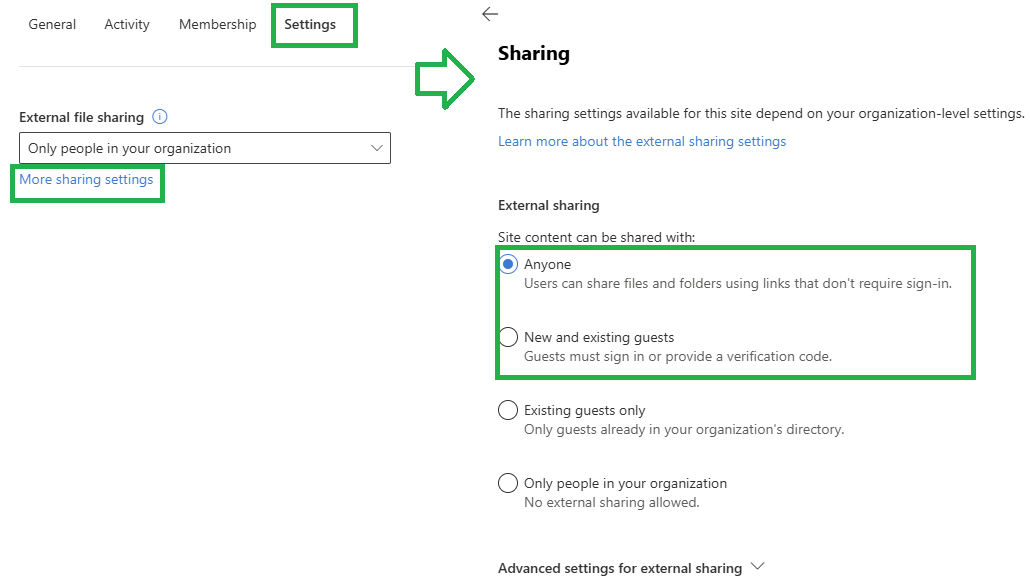Switch to the General tab
The height and width of the screenshot is (584, 1030).
52,24
